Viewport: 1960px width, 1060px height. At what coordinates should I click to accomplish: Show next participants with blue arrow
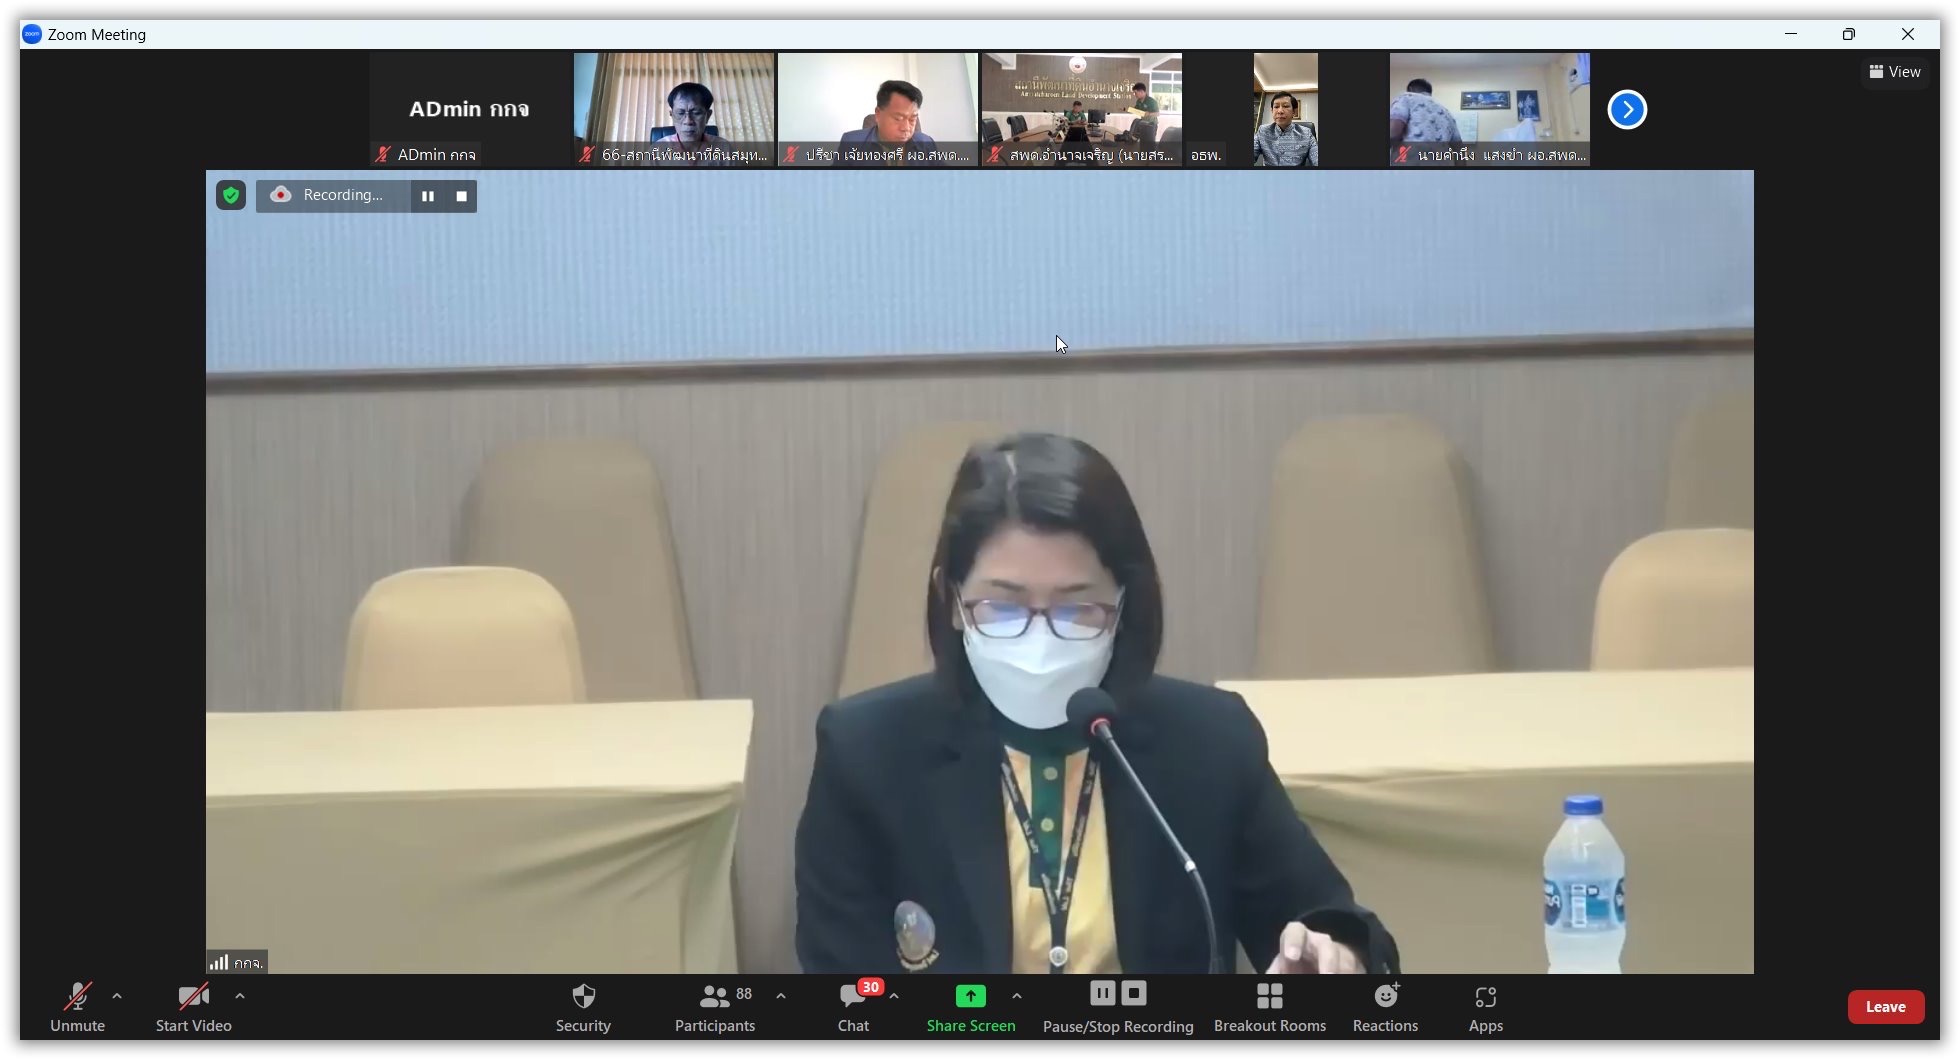[1627, 110]
